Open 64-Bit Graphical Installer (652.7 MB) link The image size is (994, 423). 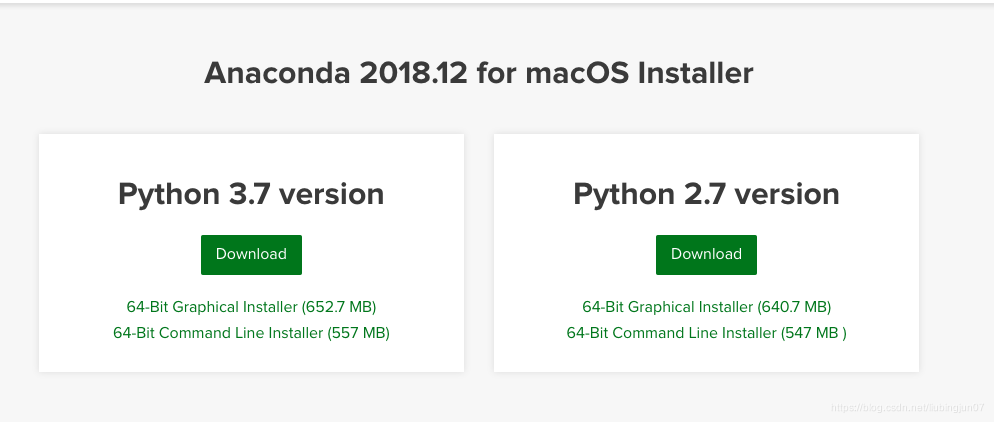click(x=251, y=307)
